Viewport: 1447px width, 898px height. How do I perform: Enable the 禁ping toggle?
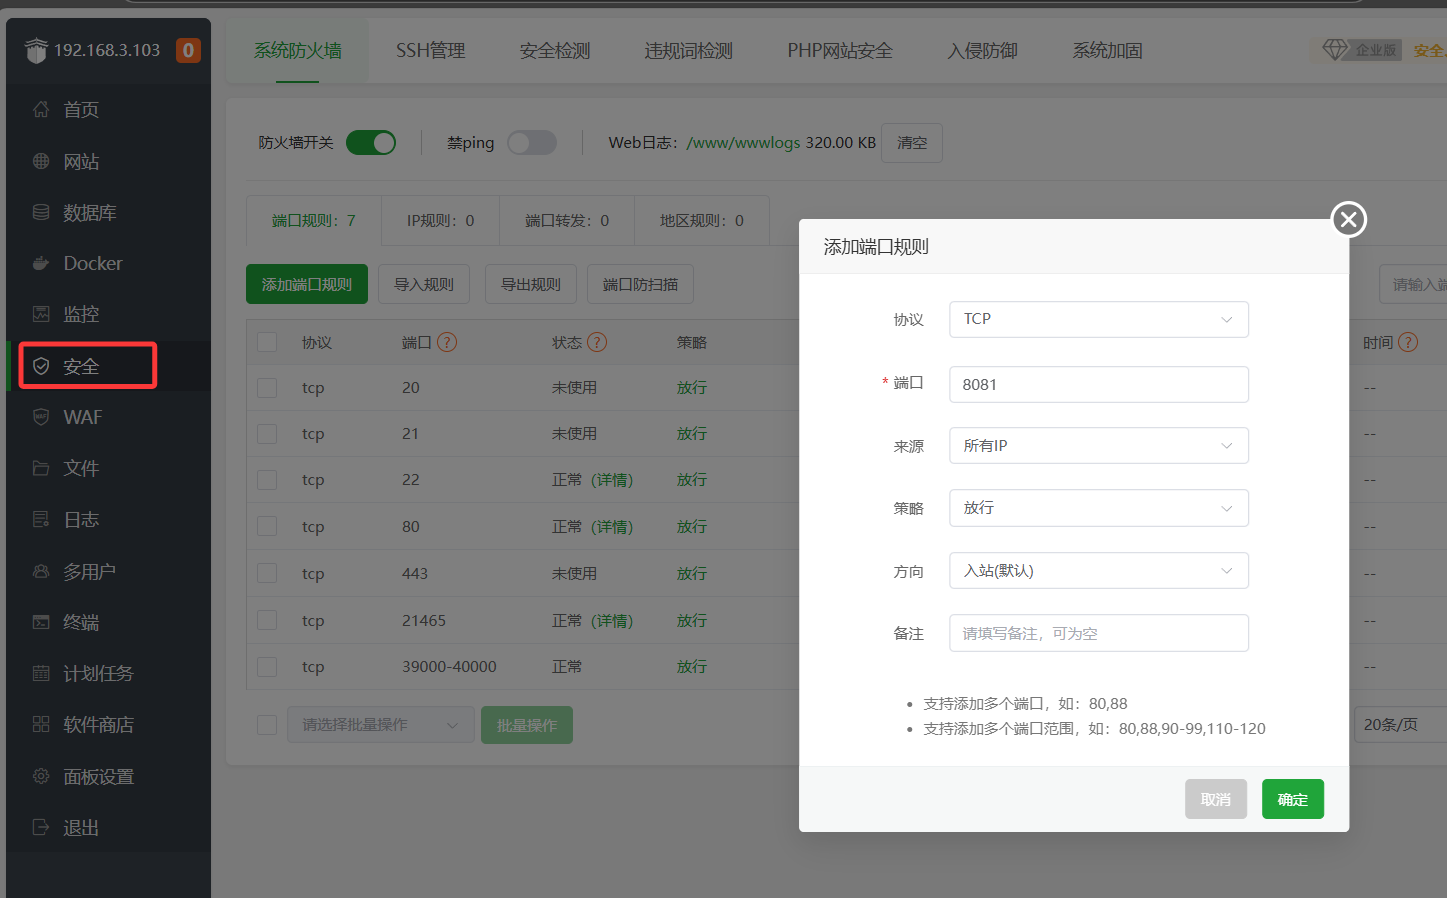pos(531,143)
